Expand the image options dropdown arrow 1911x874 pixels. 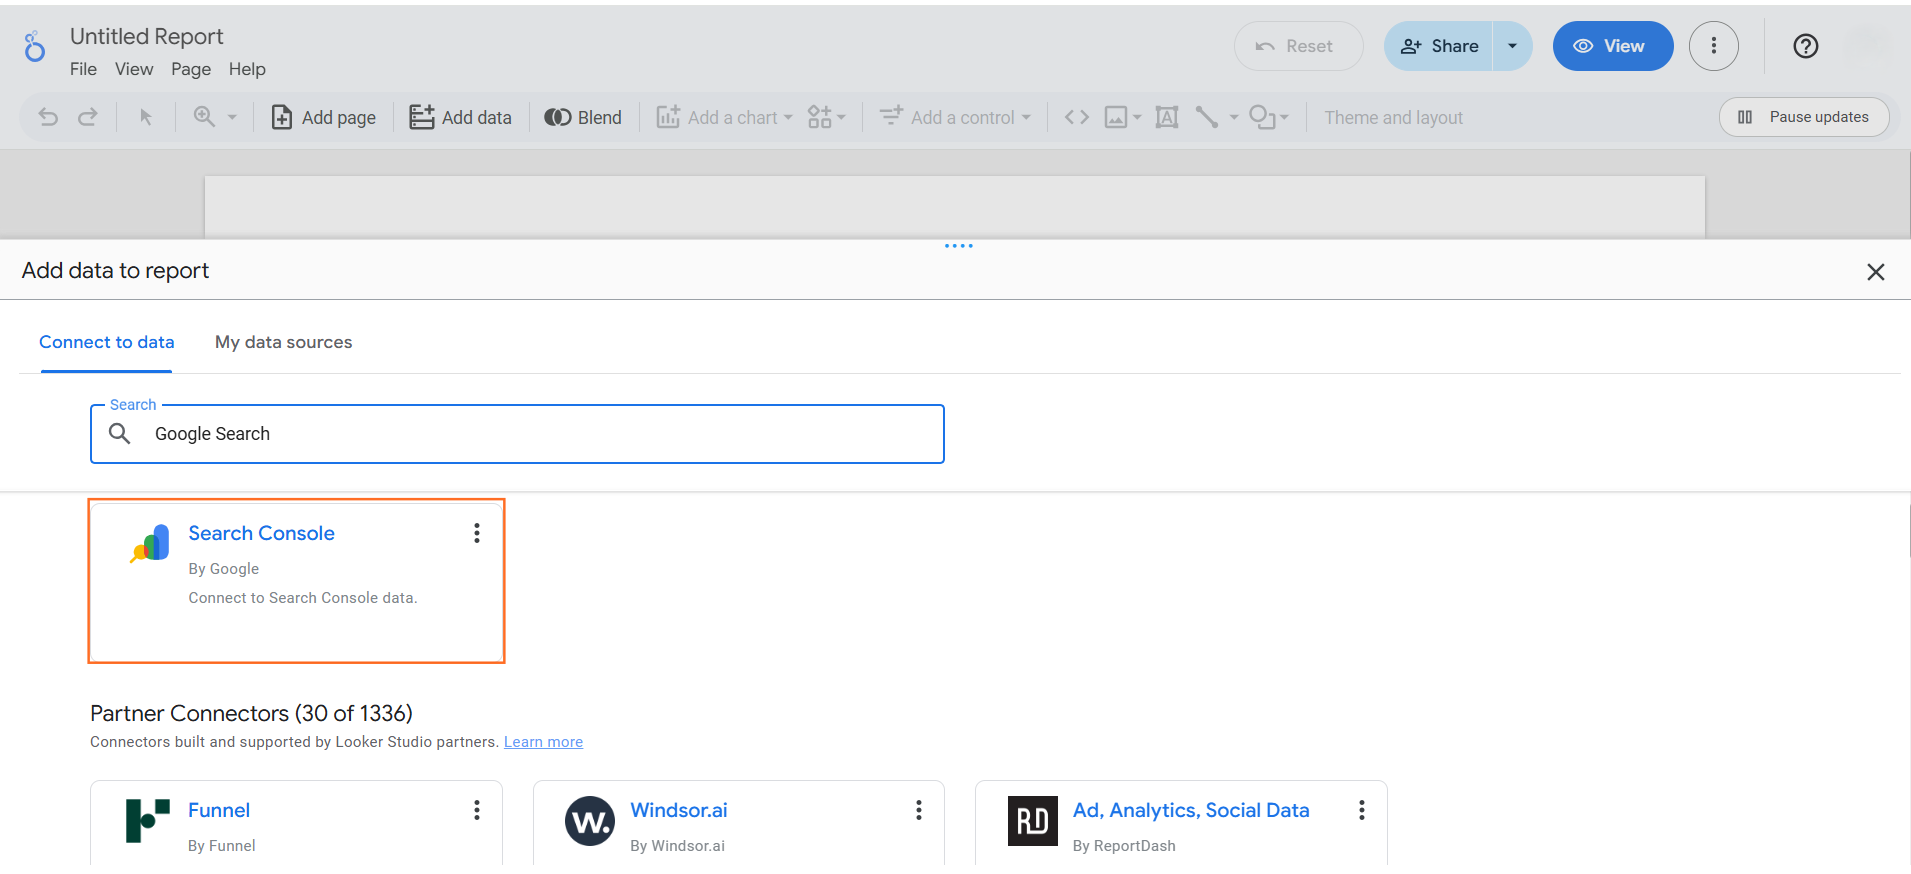coord(1137,117)
